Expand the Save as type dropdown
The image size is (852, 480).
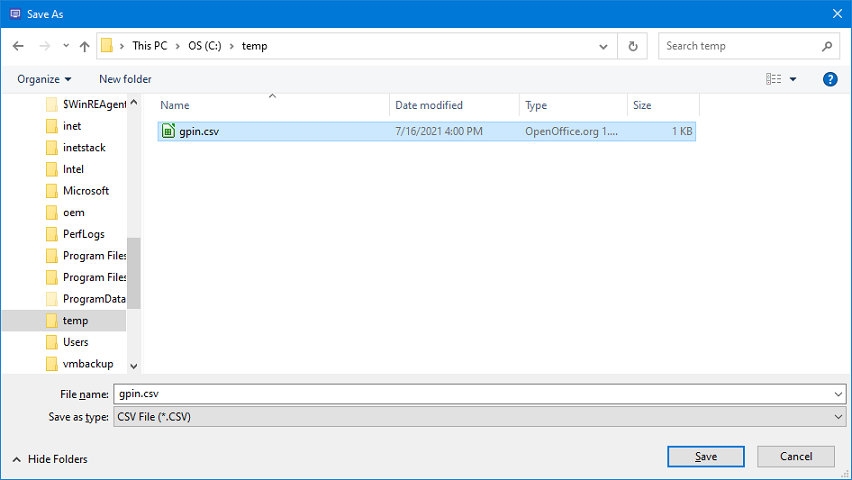click(x=838, y=416)
